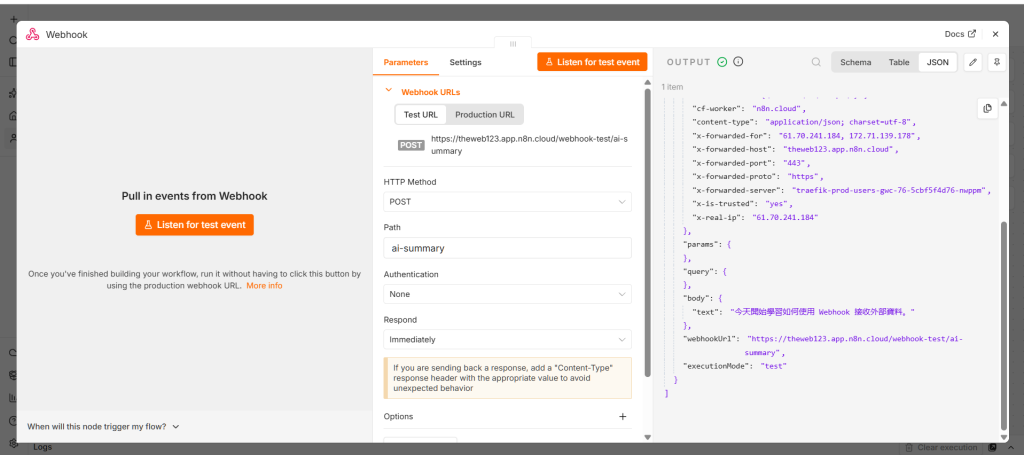Select the "x-forwarded-proto" value https

(x=805, y=176)
